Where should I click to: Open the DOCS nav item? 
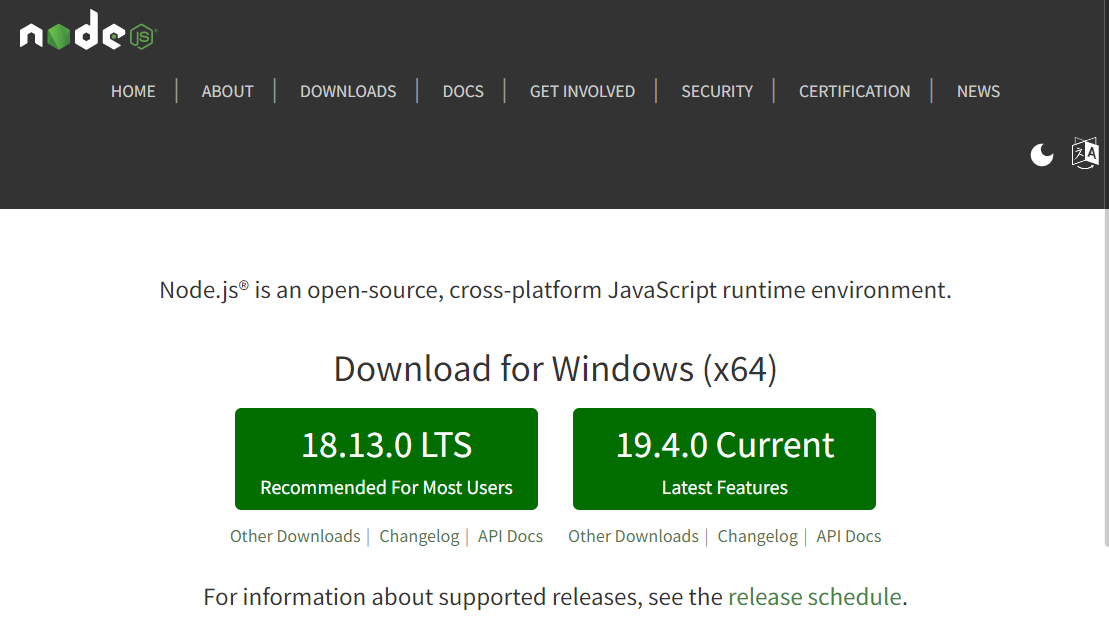click(x=463, y=91)
